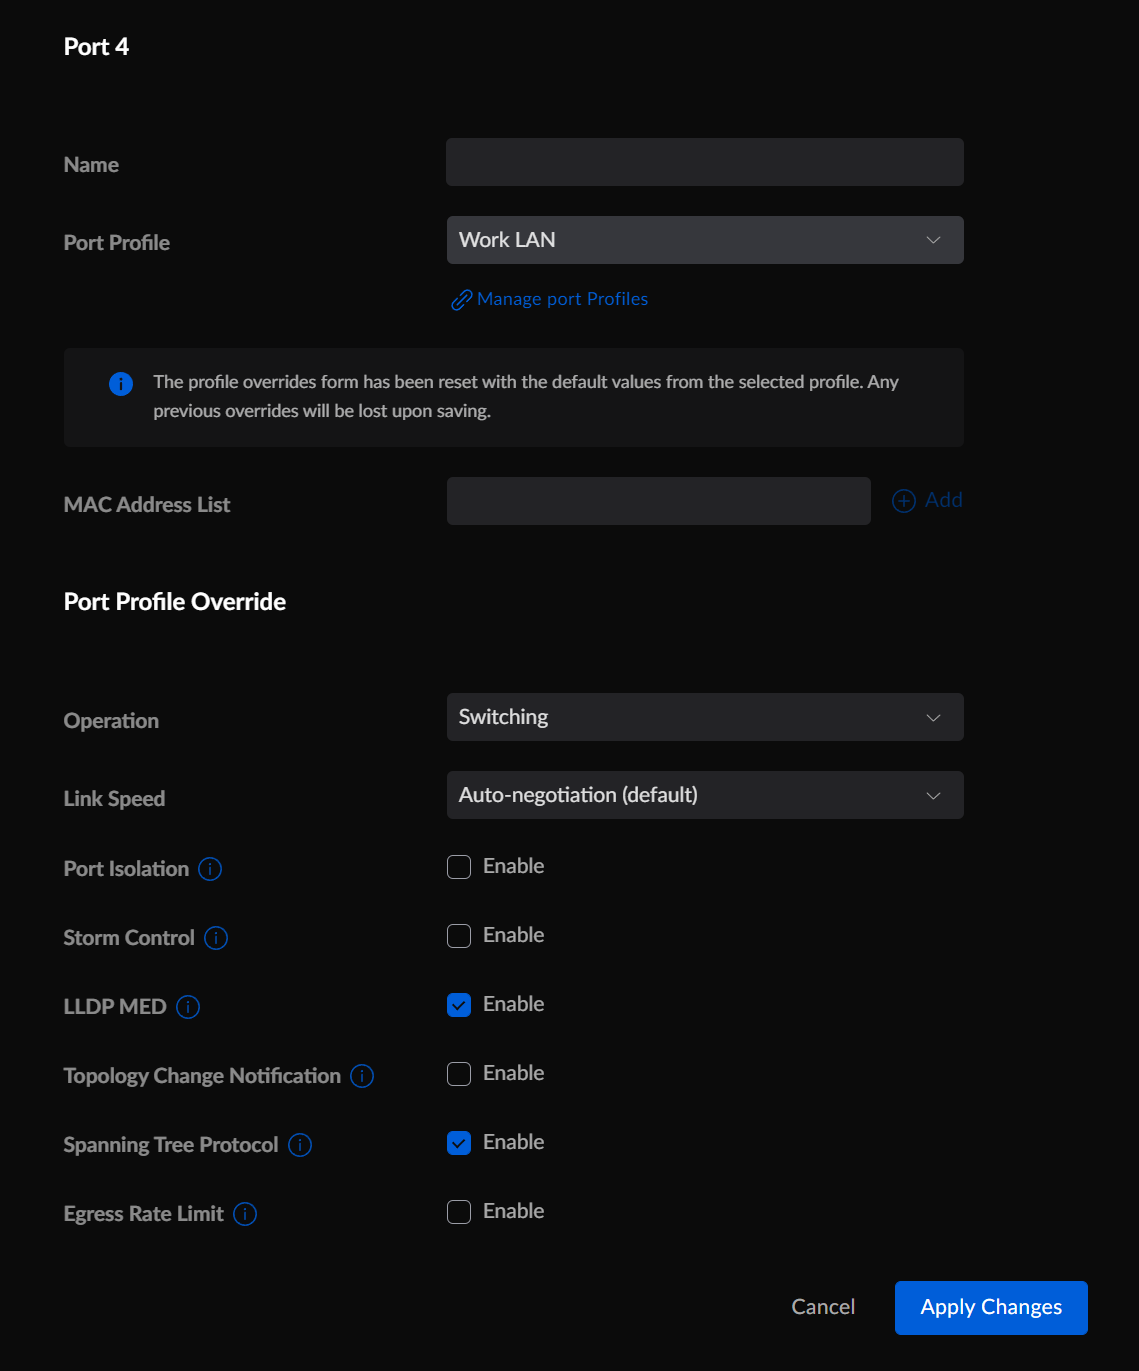Open the Port Profile dropdown showing Work LAN
The width and height of the screenshot is (1139, 1371).
point(705,240)
